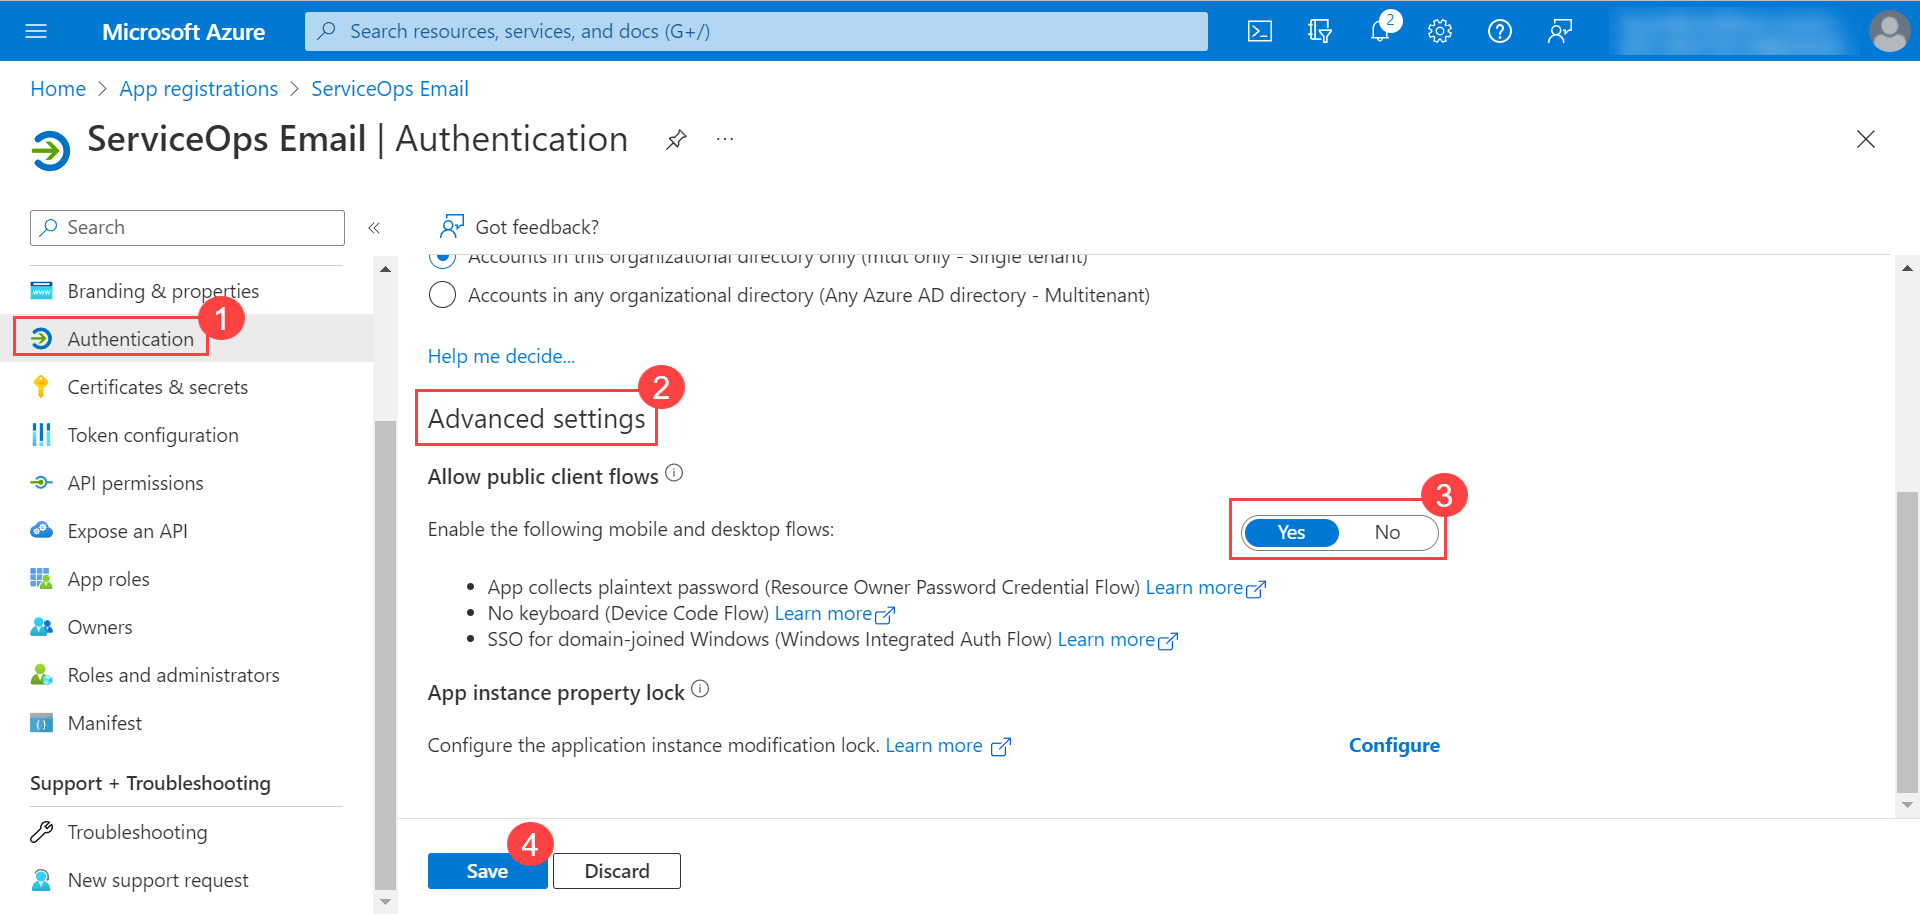Set public client flows toggle to Yes

(1291, 533)
